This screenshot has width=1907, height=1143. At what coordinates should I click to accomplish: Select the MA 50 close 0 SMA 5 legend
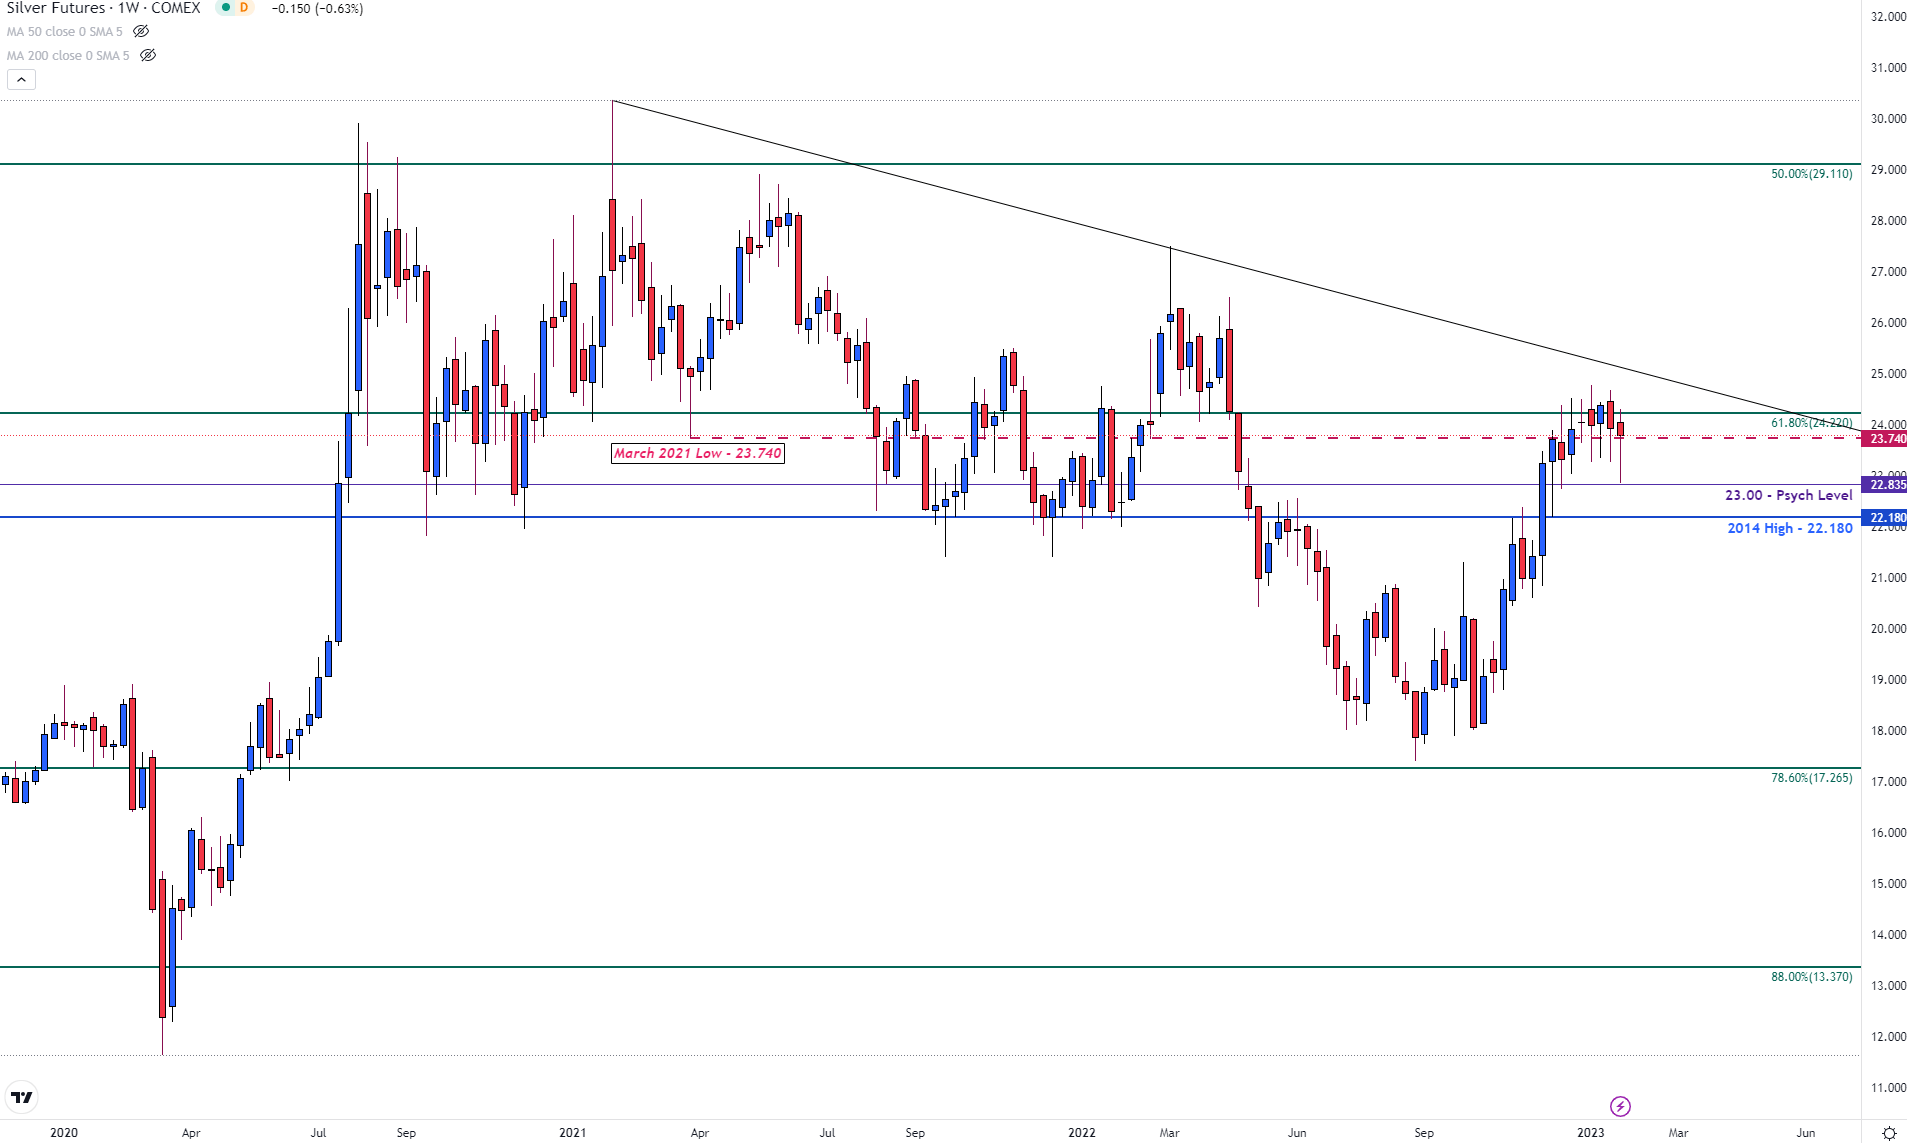[x=64, y=32]
